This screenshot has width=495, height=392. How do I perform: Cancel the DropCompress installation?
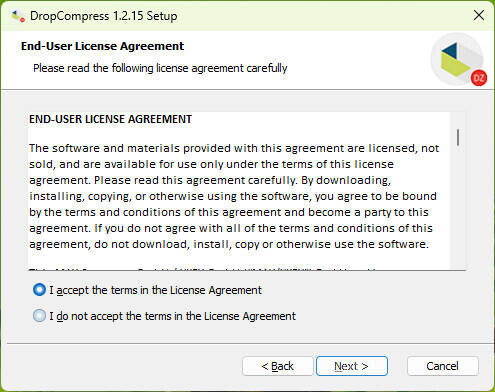click(x=442, y=366)
